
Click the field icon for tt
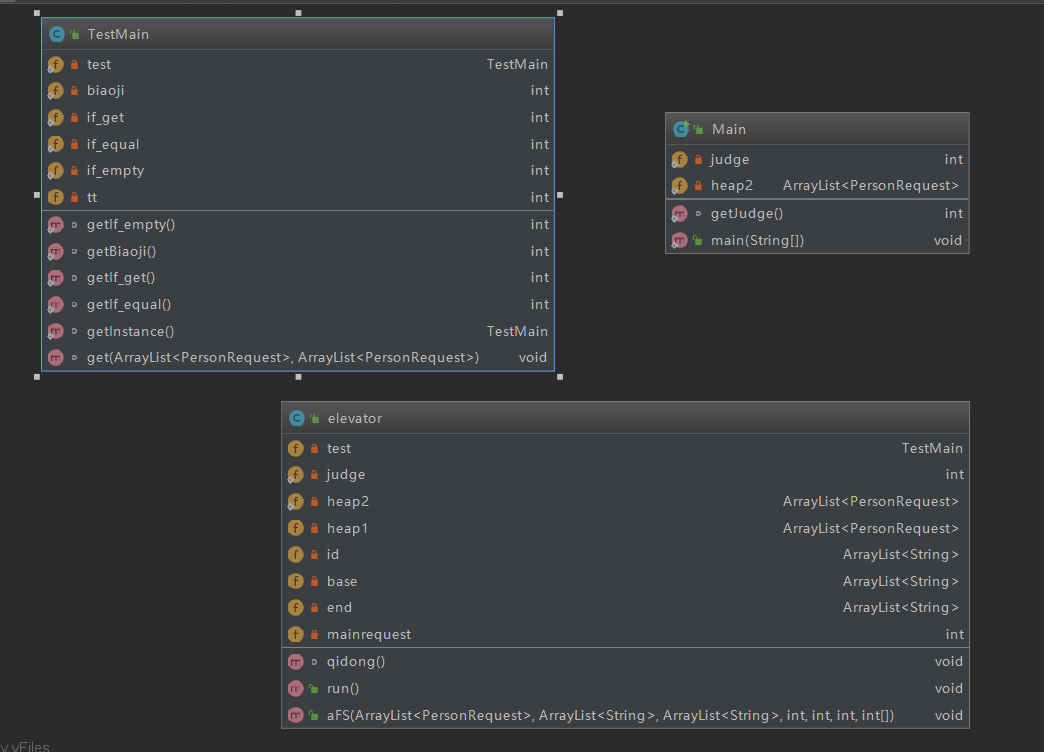click(x=55, y=197)
